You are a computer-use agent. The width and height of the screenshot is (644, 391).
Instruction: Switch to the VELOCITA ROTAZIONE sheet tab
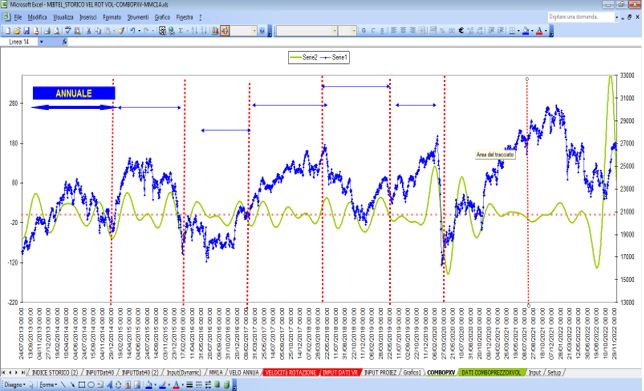tap(290, 373)
